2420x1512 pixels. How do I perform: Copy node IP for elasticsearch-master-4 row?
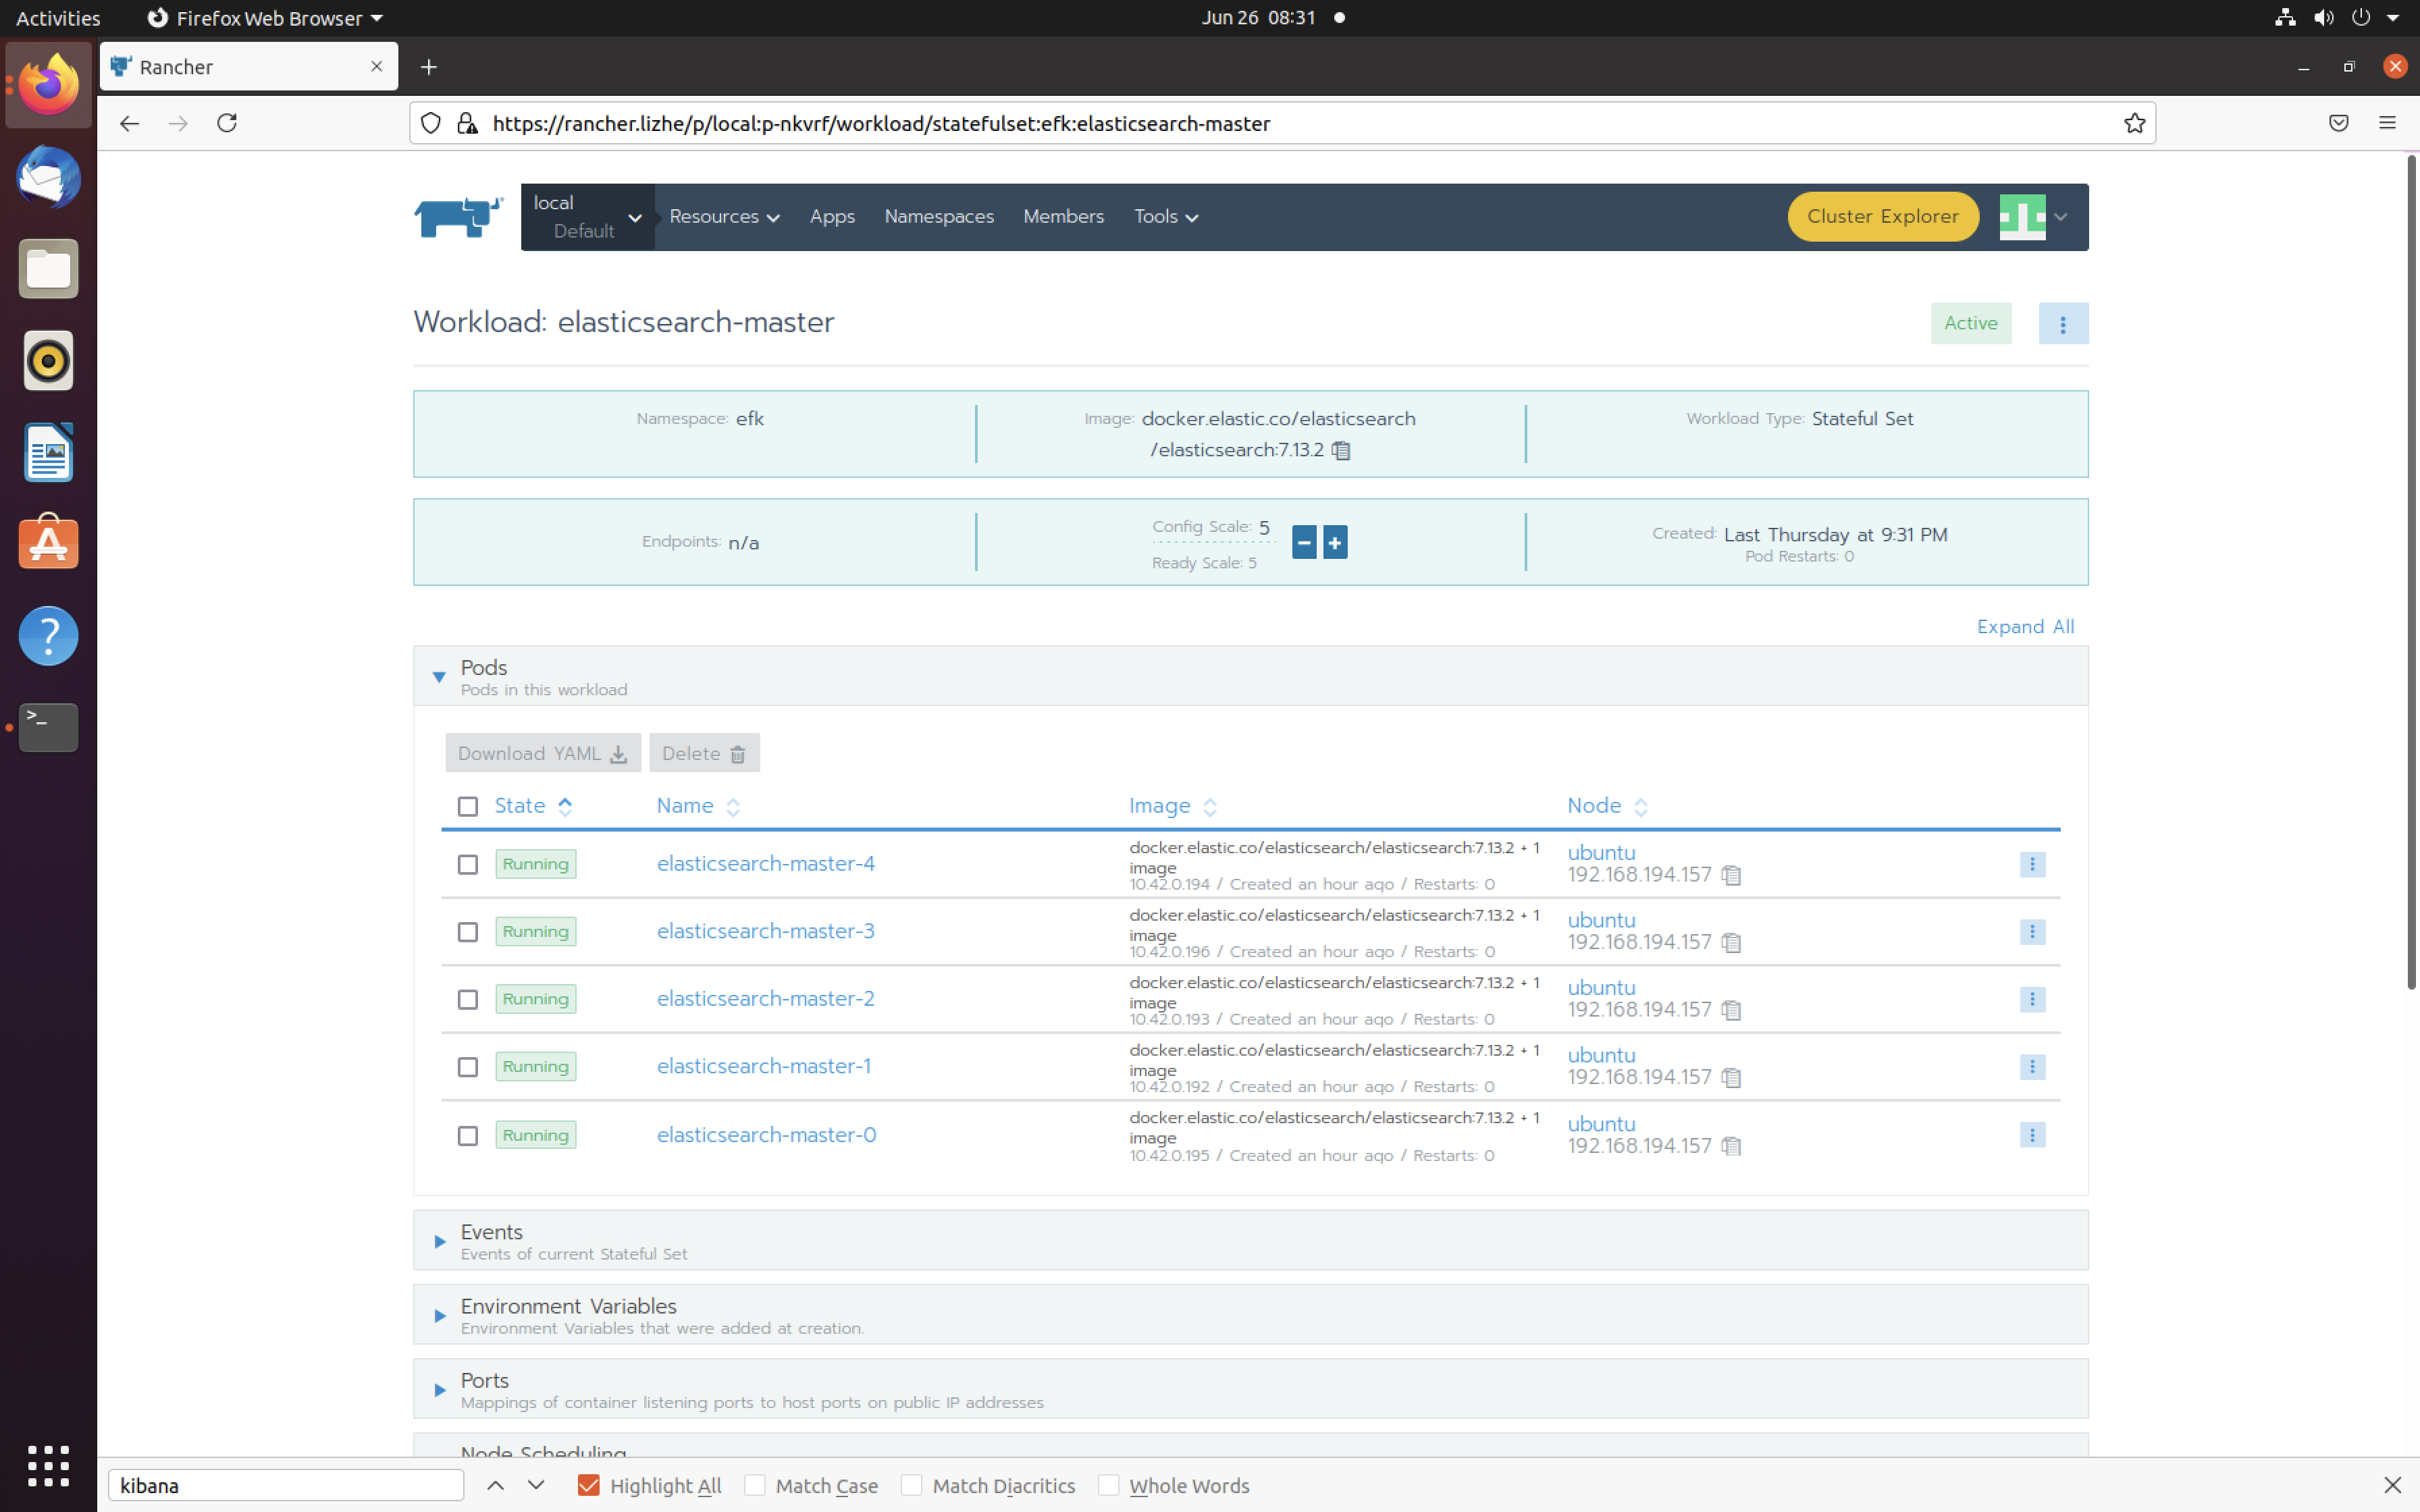click(1731, 875)
